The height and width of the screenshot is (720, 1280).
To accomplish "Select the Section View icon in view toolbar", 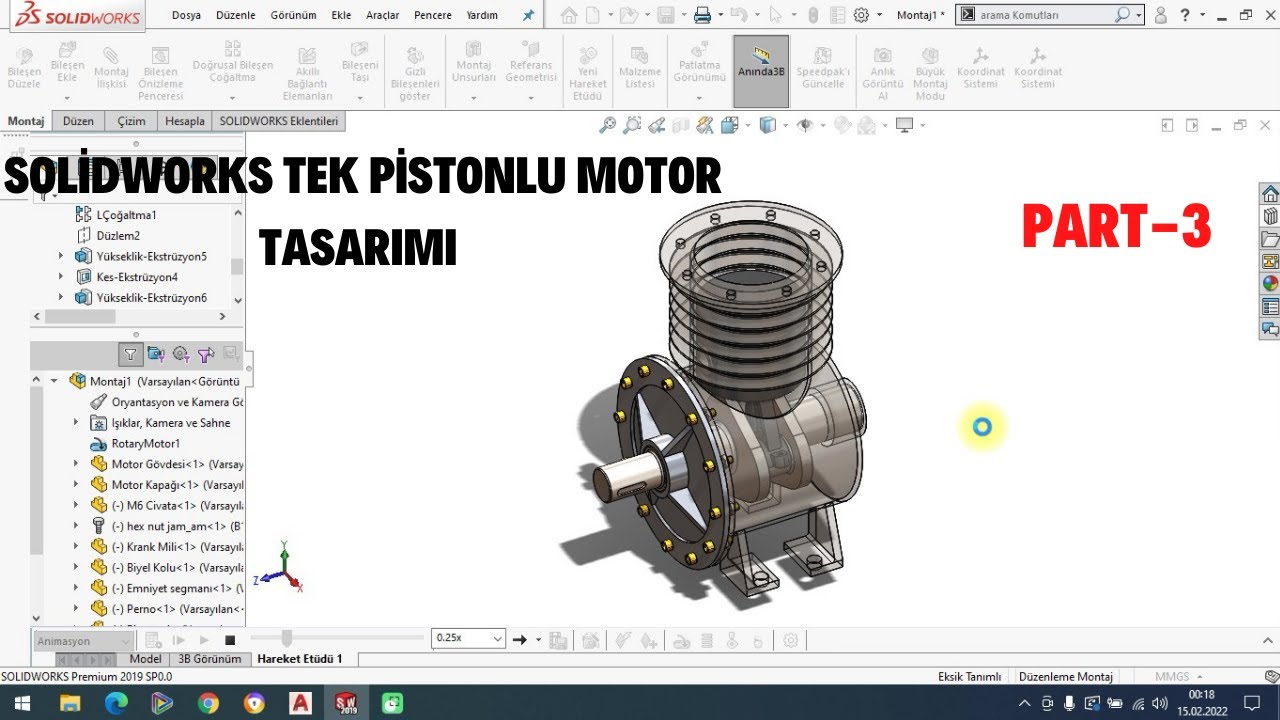I will [681, 125].
